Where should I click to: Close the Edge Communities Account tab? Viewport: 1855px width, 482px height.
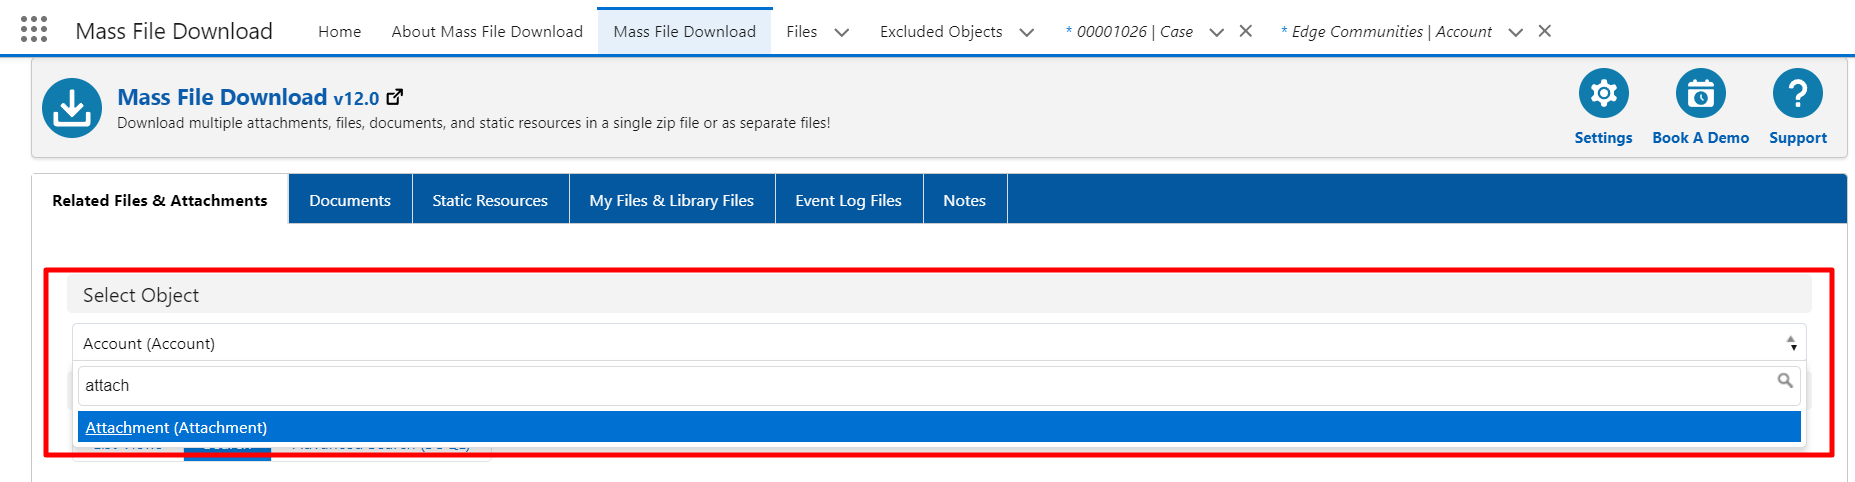(x=1545, y=31)
